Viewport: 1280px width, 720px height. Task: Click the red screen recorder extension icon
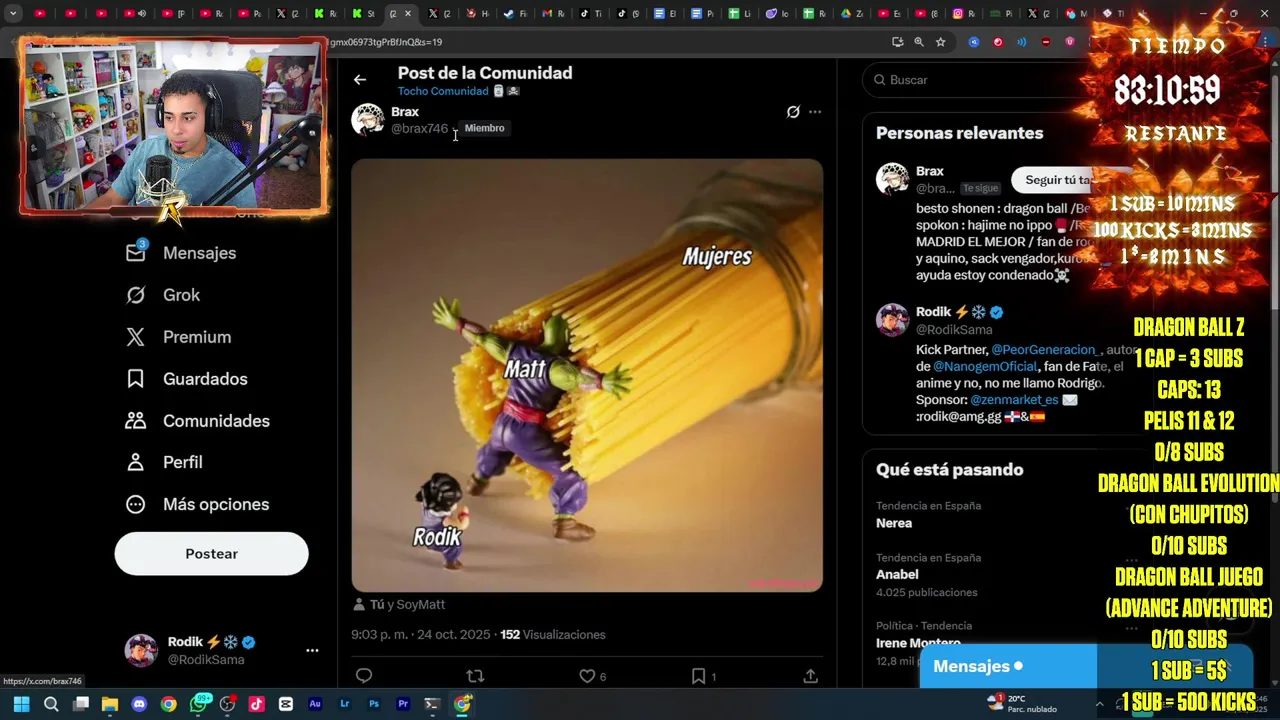(998, 42)
